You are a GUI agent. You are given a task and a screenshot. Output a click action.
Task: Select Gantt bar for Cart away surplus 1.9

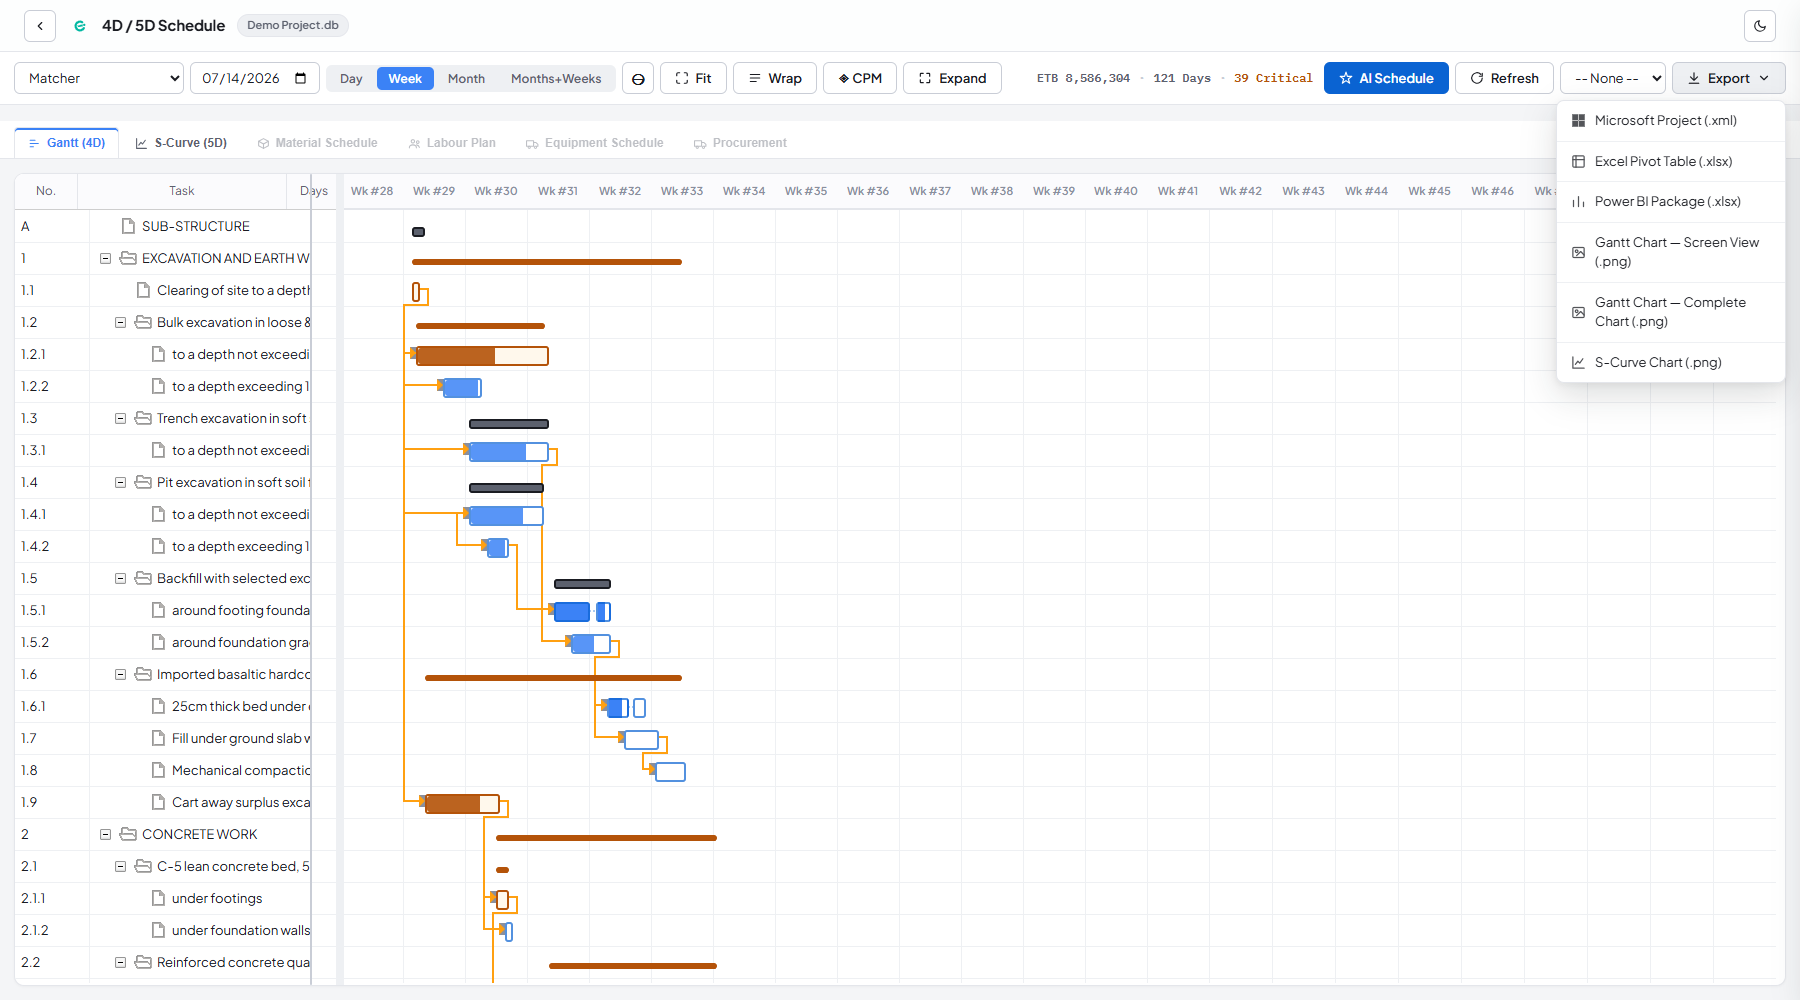462,804
